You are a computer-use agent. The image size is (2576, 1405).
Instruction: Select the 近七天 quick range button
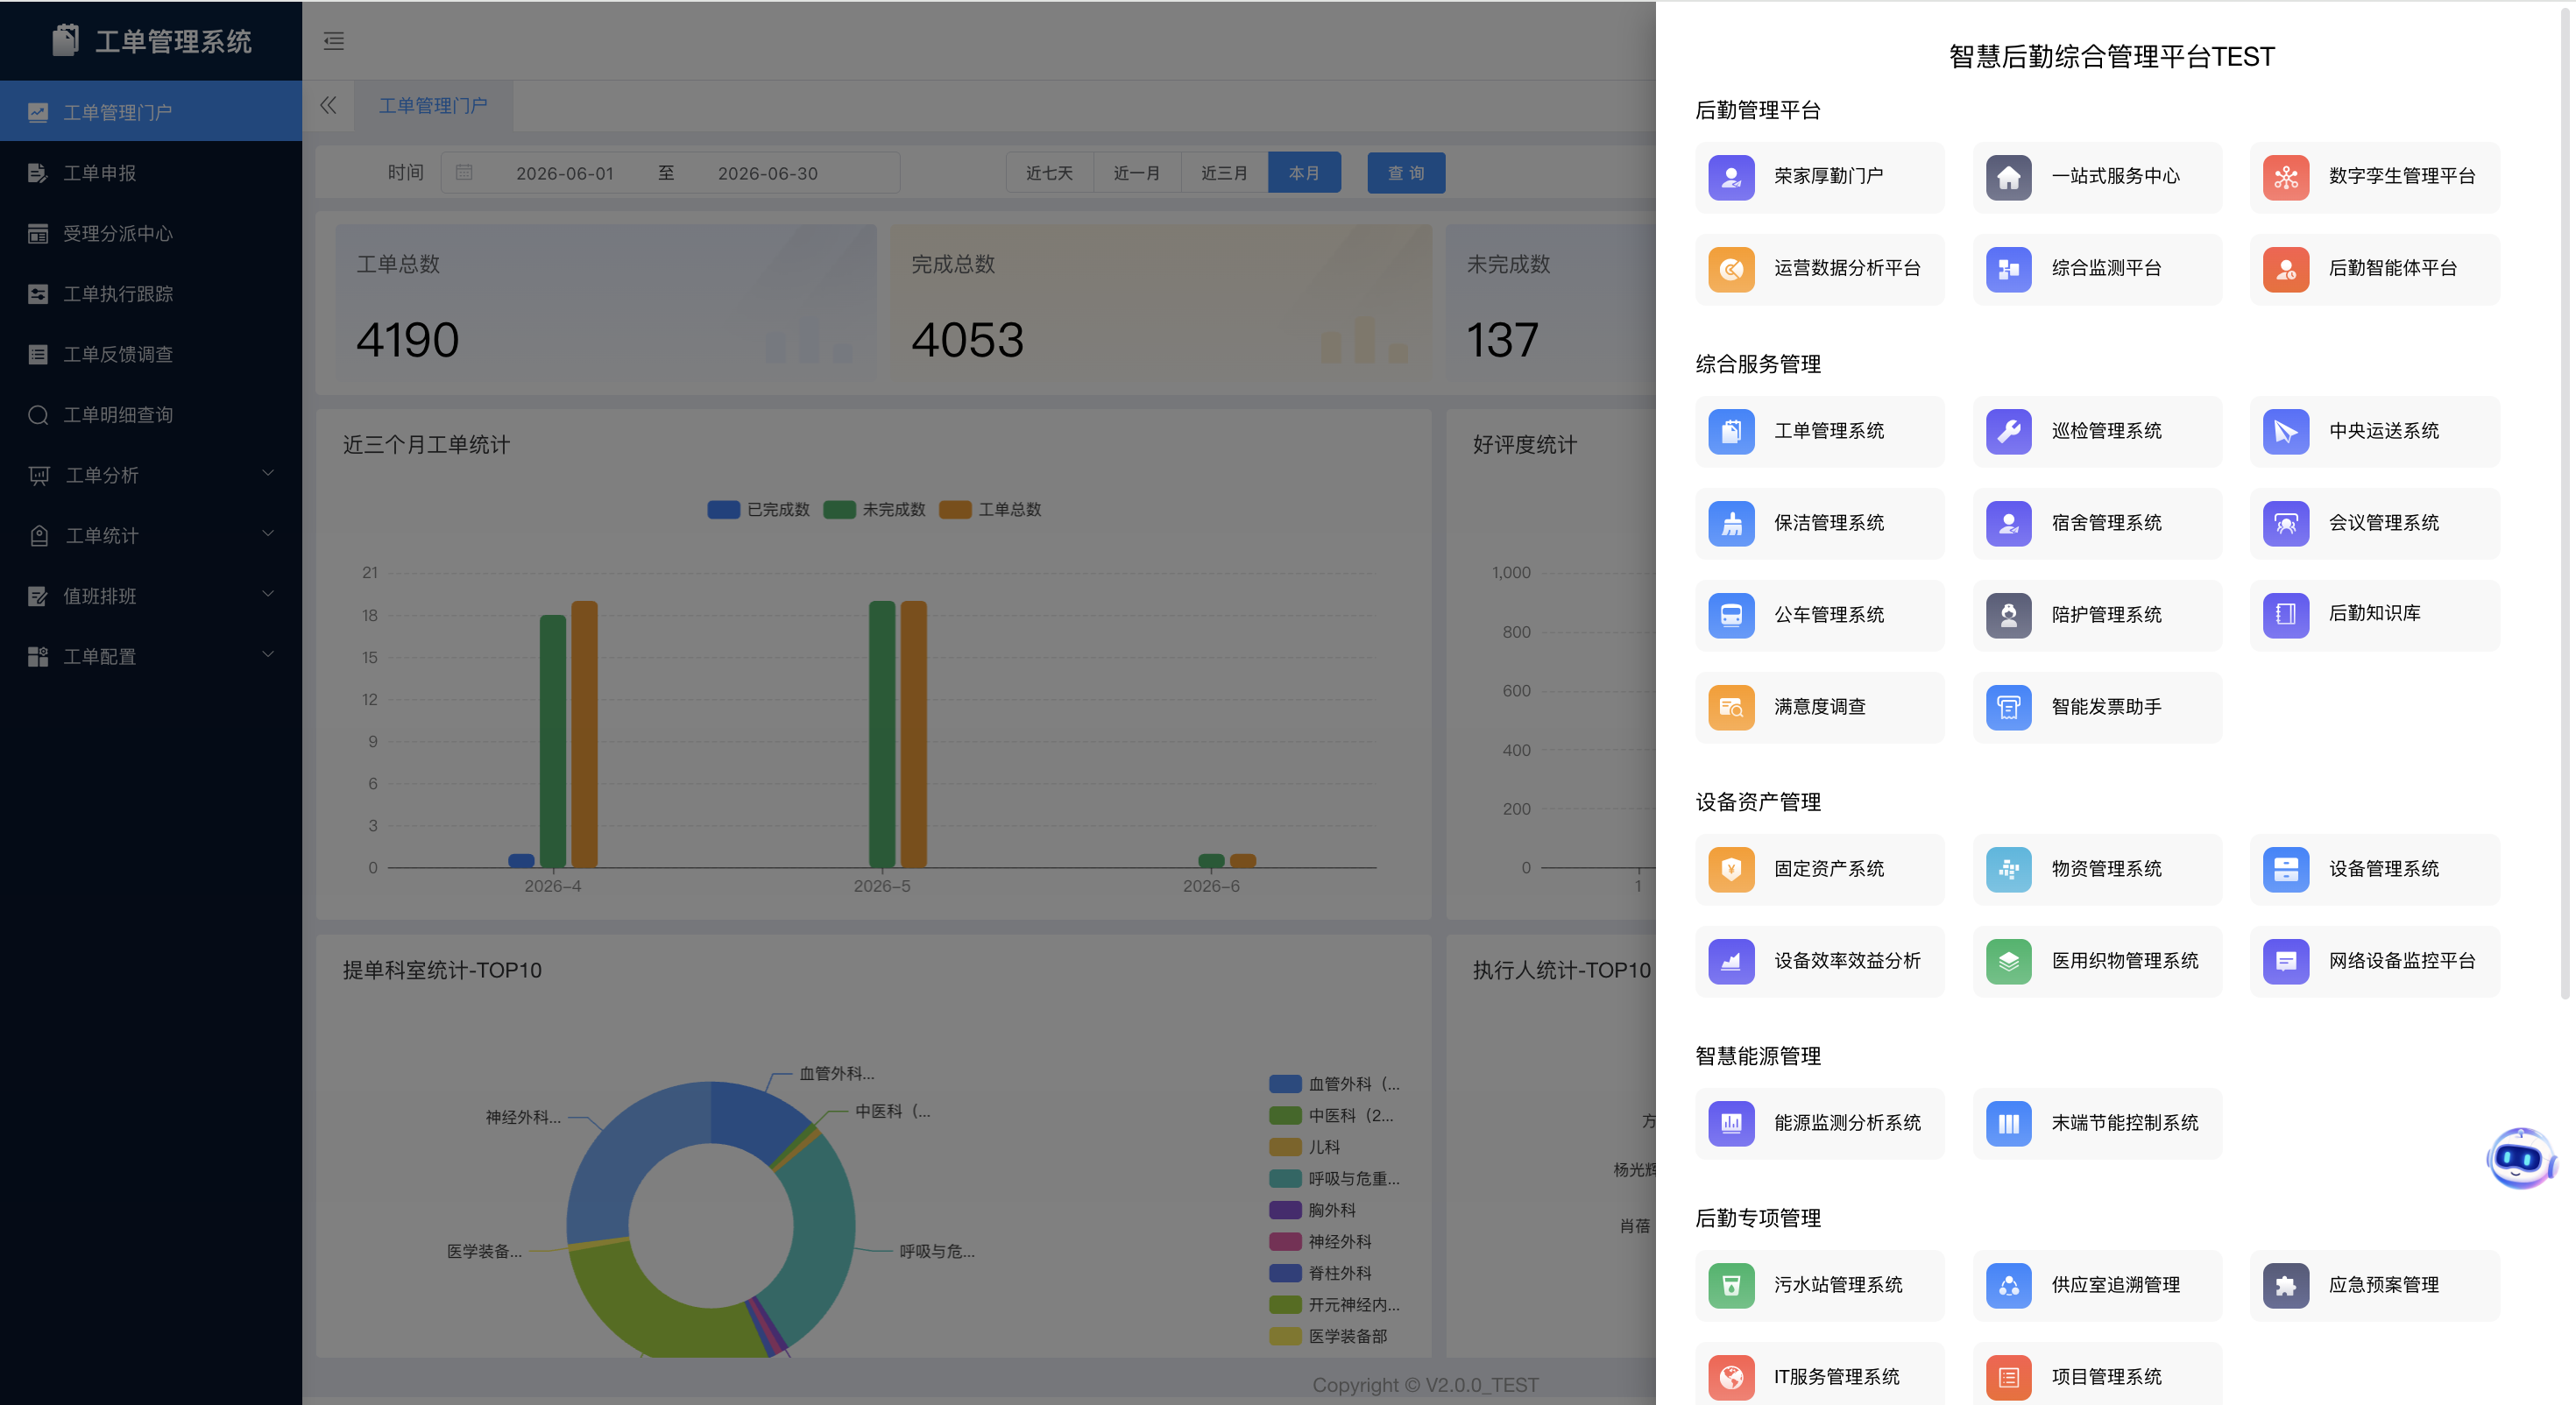click(1049, 173)
